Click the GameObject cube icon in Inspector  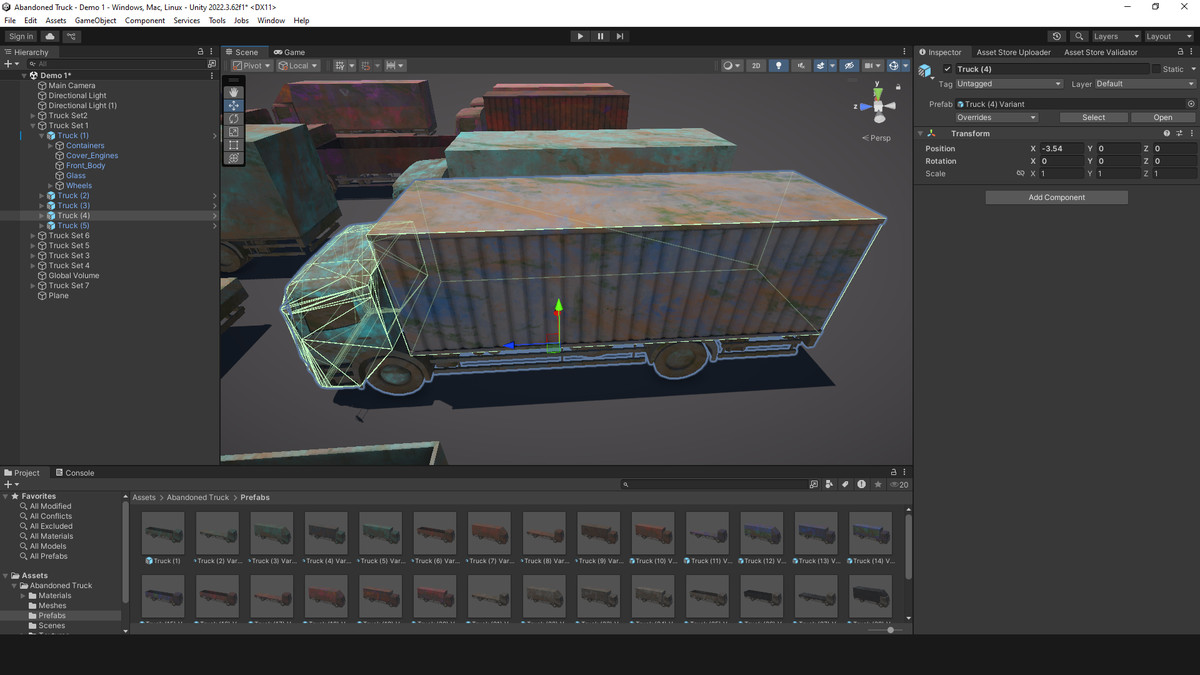click(x=926, y=70)
